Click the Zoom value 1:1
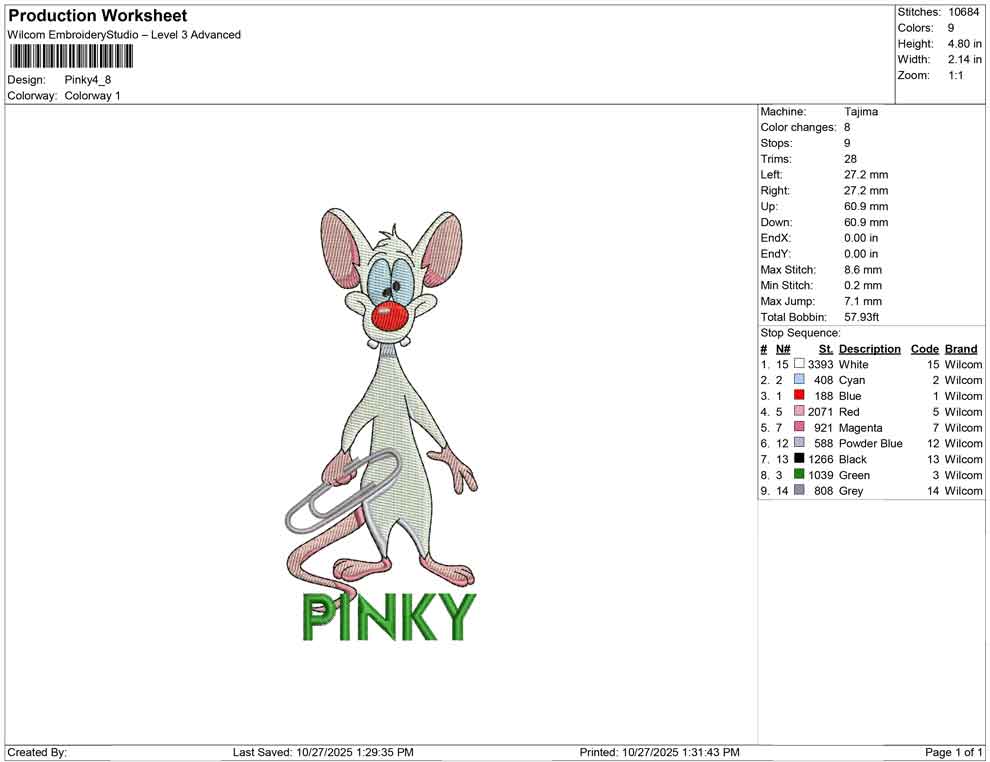 click(x=955, y=75)
